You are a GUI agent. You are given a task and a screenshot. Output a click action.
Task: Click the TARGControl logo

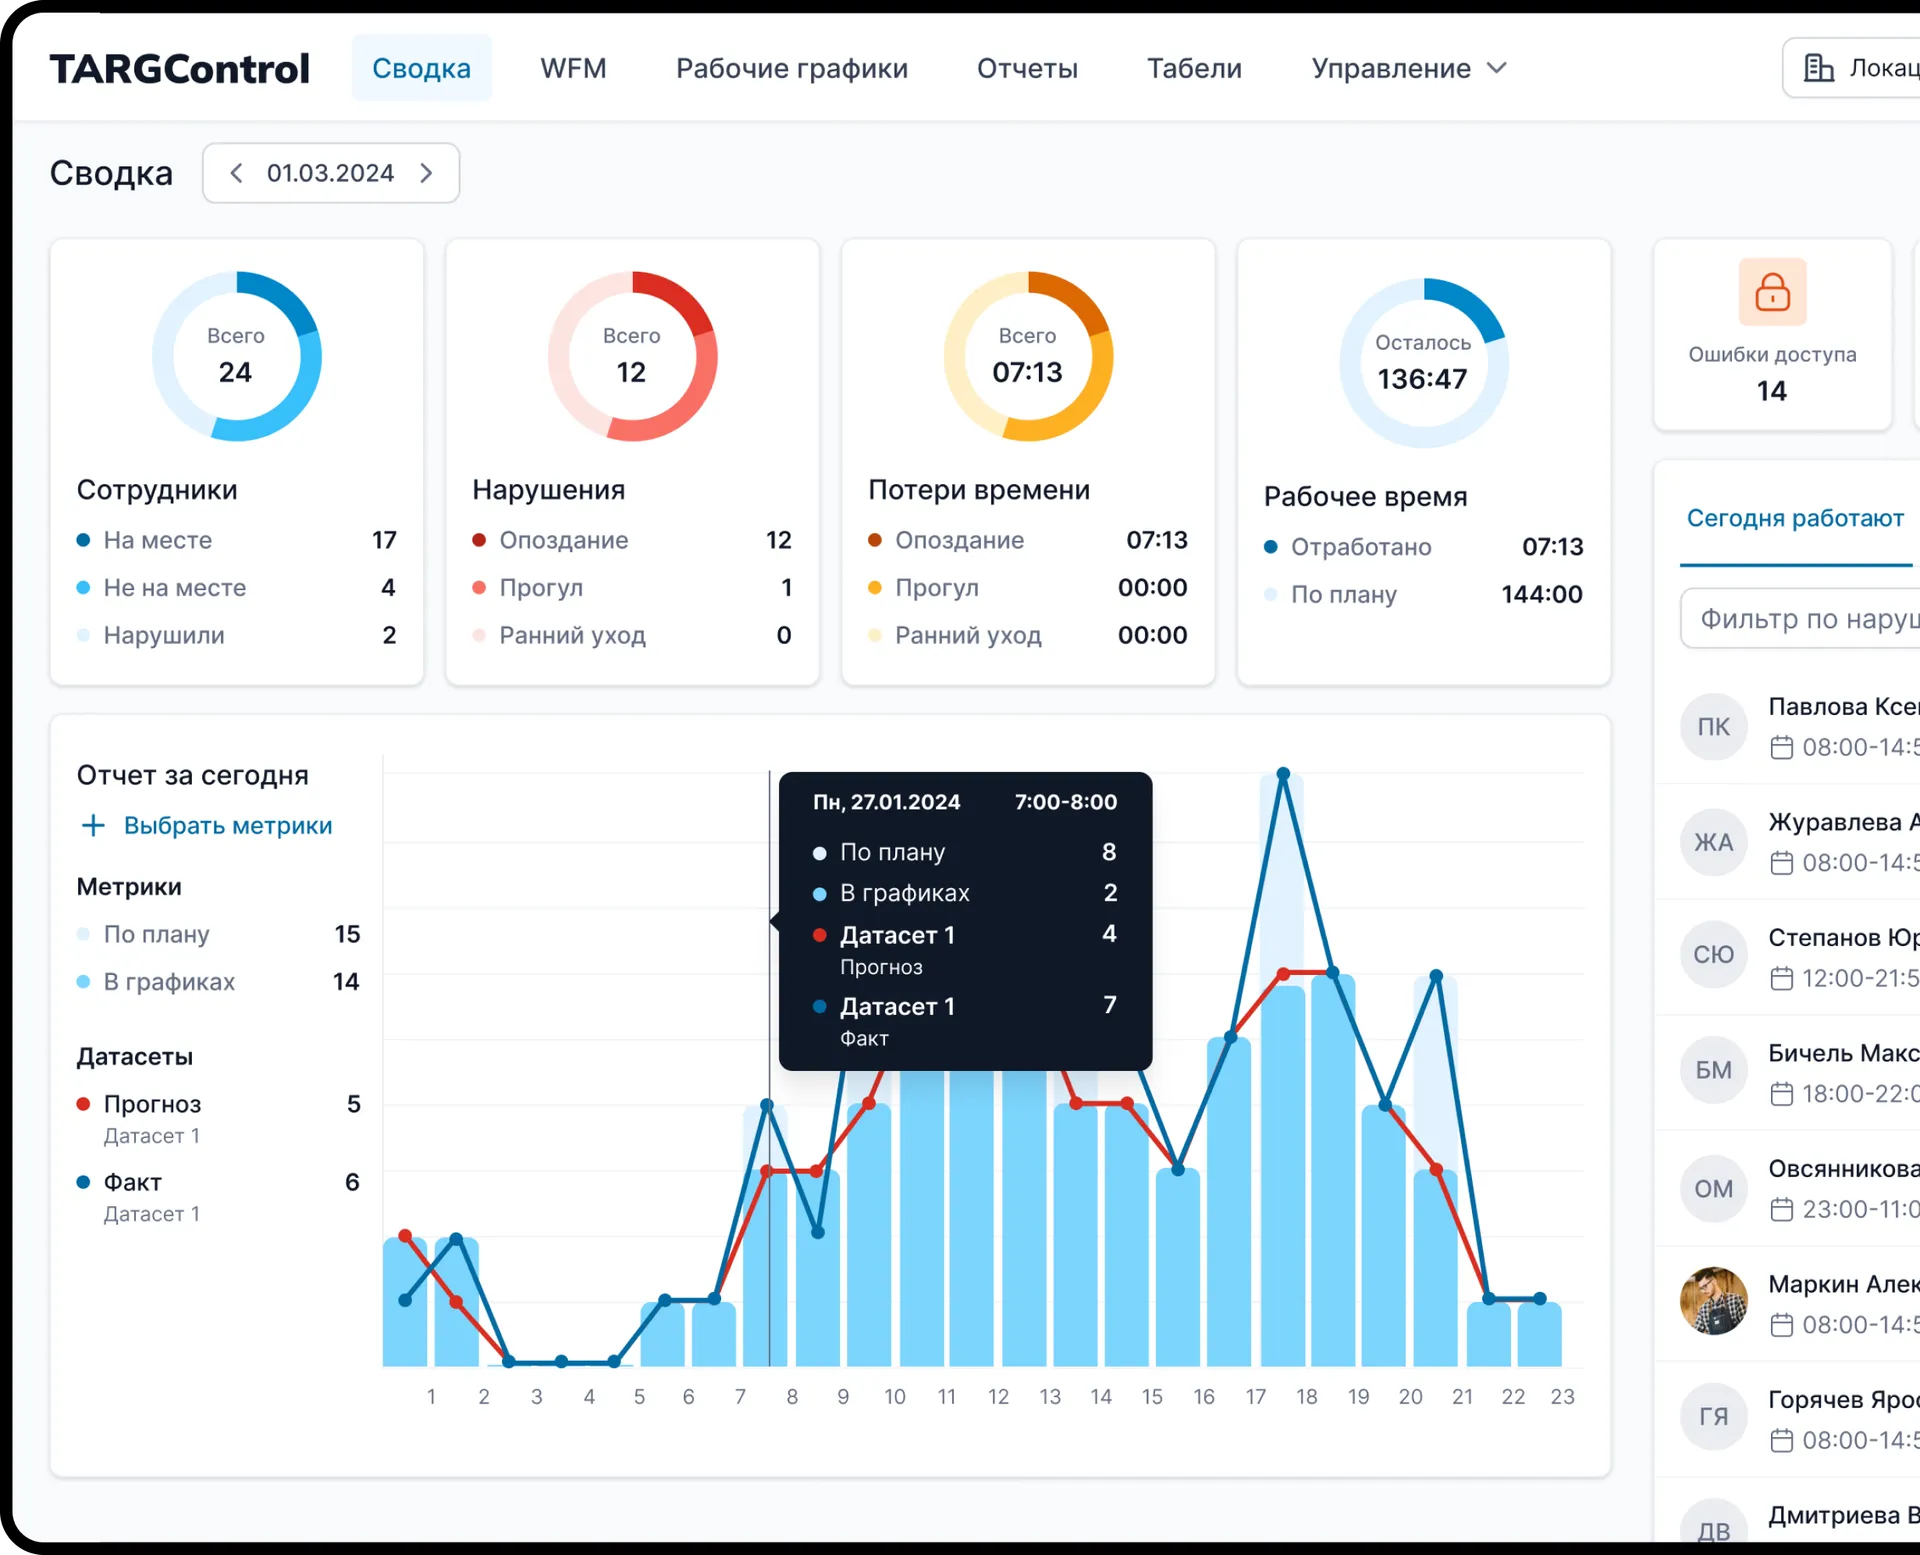[x=180, y=67]
